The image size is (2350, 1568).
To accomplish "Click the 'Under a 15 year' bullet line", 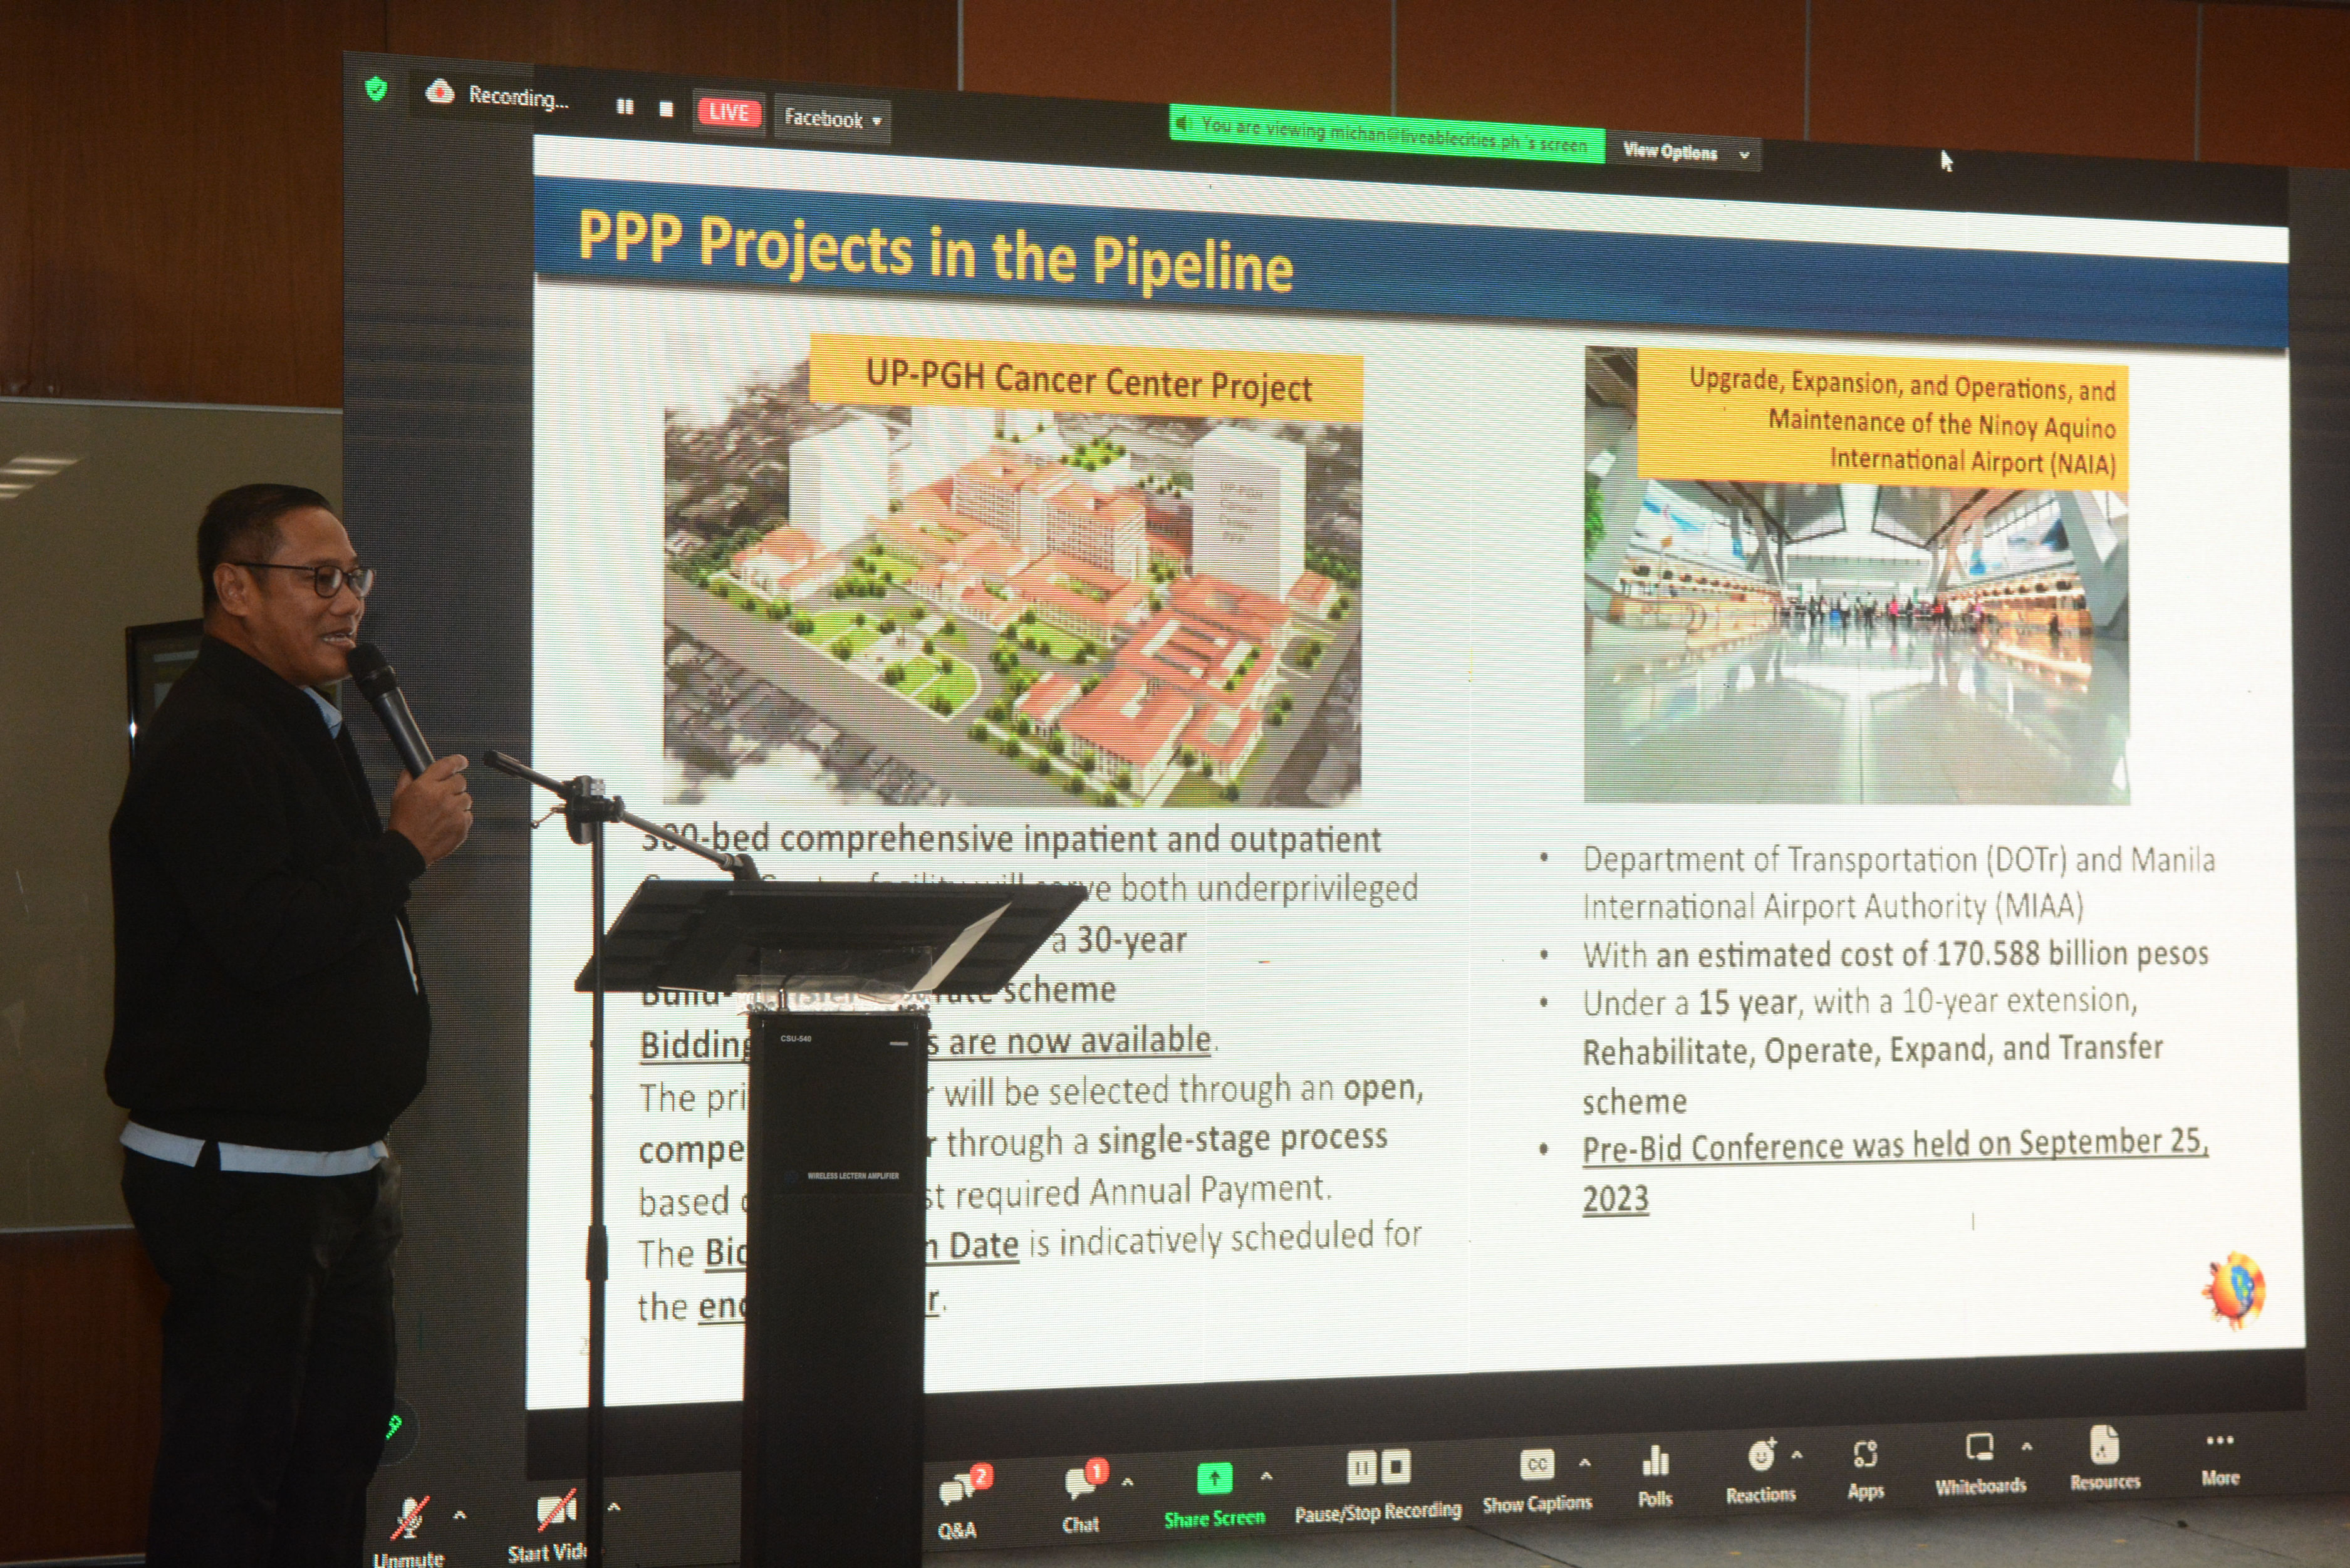I will [1860, 1001].
